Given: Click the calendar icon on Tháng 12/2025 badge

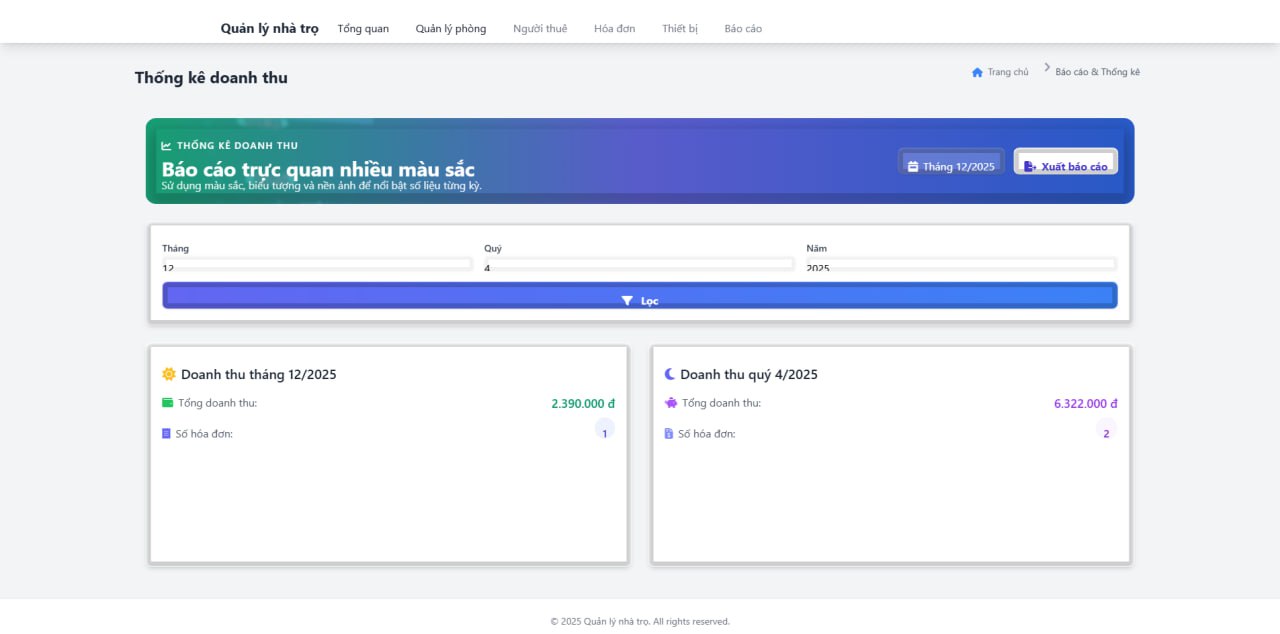Looking at the screenshot, I should pos(913,165).
